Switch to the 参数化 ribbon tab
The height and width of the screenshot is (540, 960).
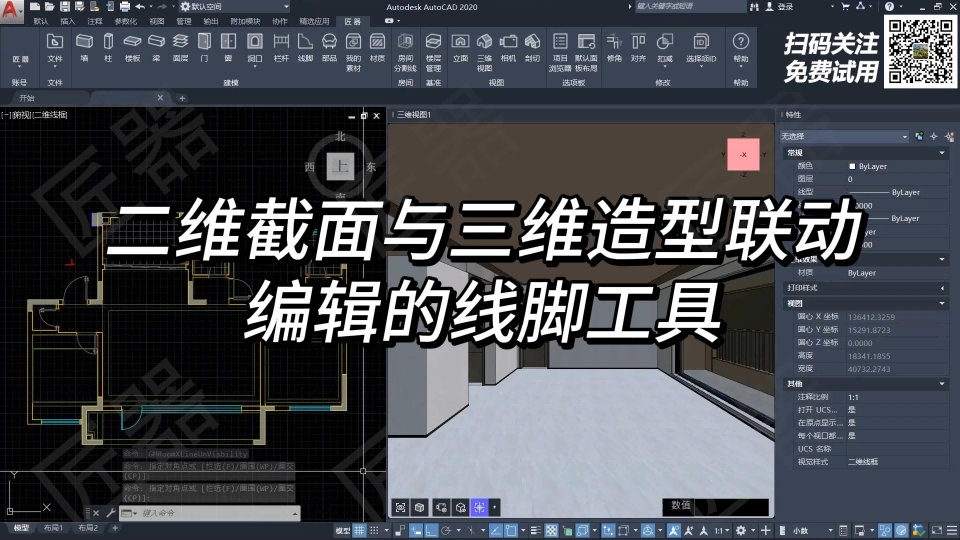click(126, 21)
